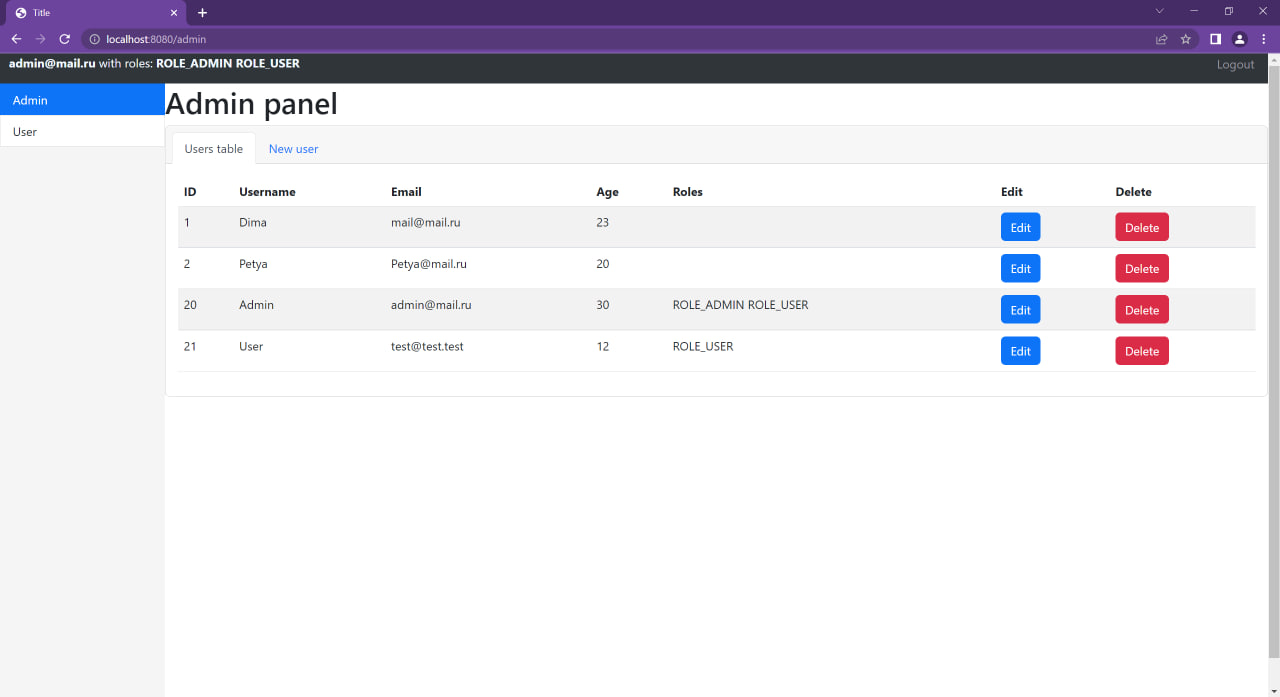
Task: Open the tab search chevron in title bar
Action: 1160,11
